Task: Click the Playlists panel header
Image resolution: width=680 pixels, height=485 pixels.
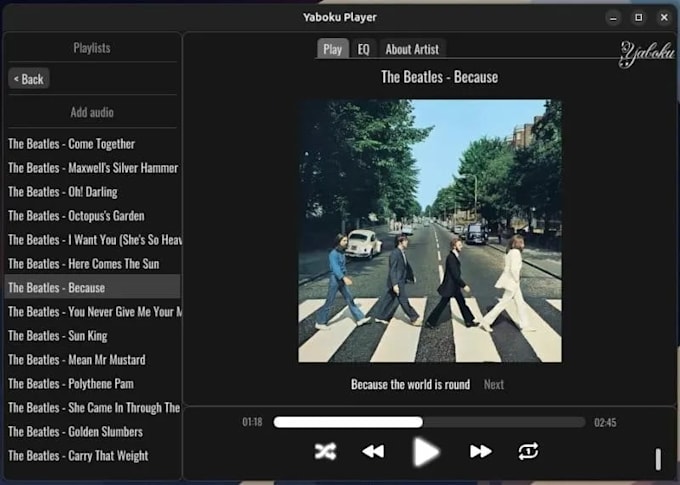Action: coord(92,48)
